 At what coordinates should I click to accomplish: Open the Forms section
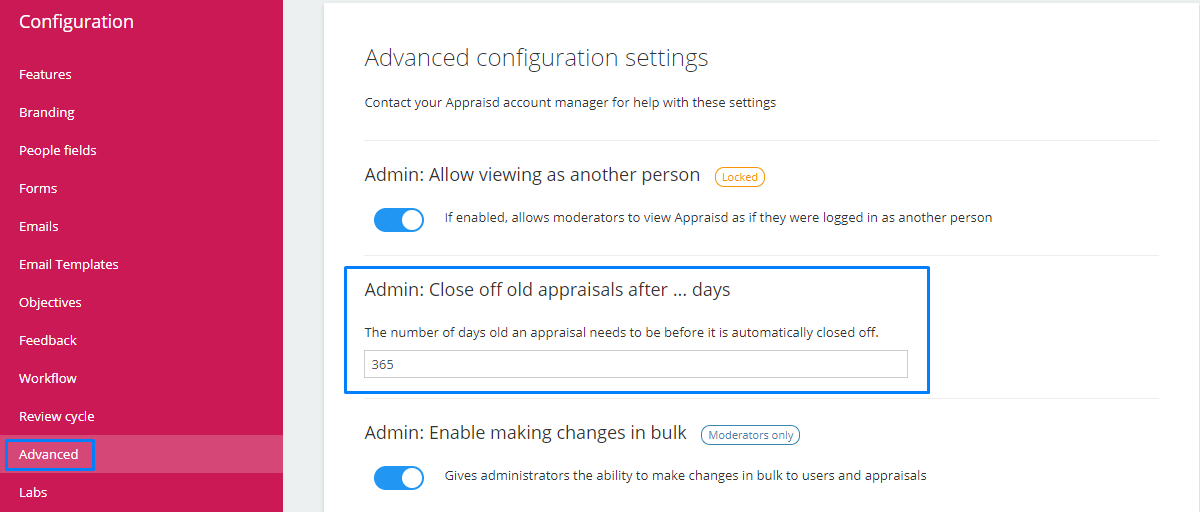tap(38, 189)
